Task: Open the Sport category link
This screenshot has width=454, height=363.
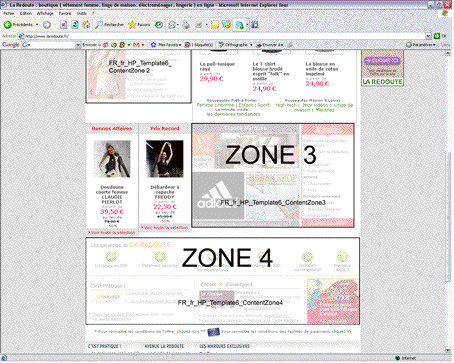Action: click(x=263, y=105)
